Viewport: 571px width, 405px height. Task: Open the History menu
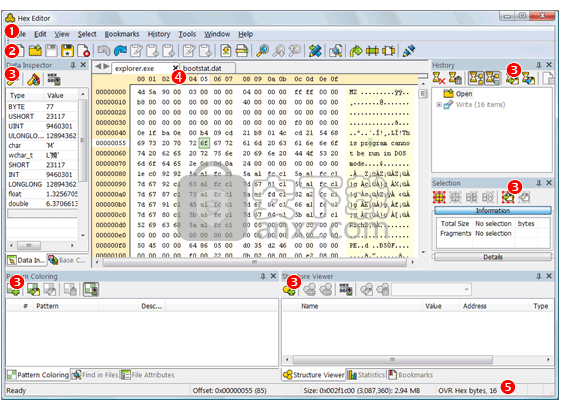point(159,34)
